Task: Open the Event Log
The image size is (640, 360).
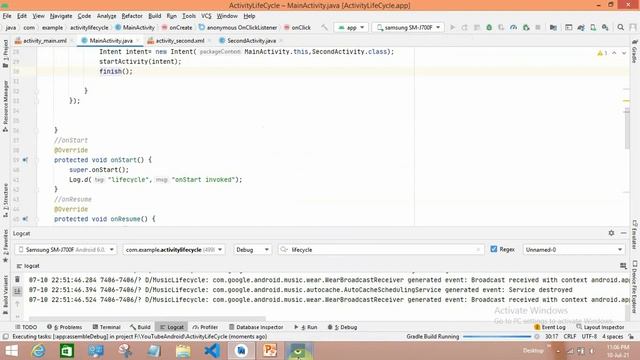Action: click(x=550, y=327)
